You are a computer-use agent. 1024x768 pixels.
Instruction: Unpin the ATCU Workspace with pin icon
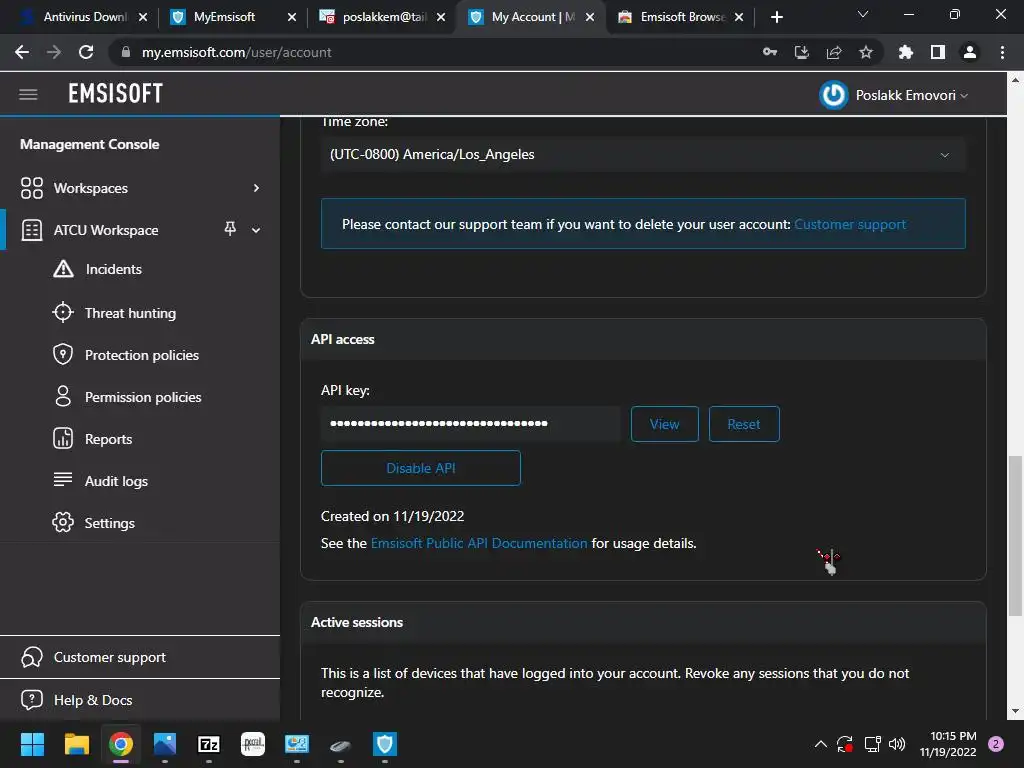pos(230,229)
